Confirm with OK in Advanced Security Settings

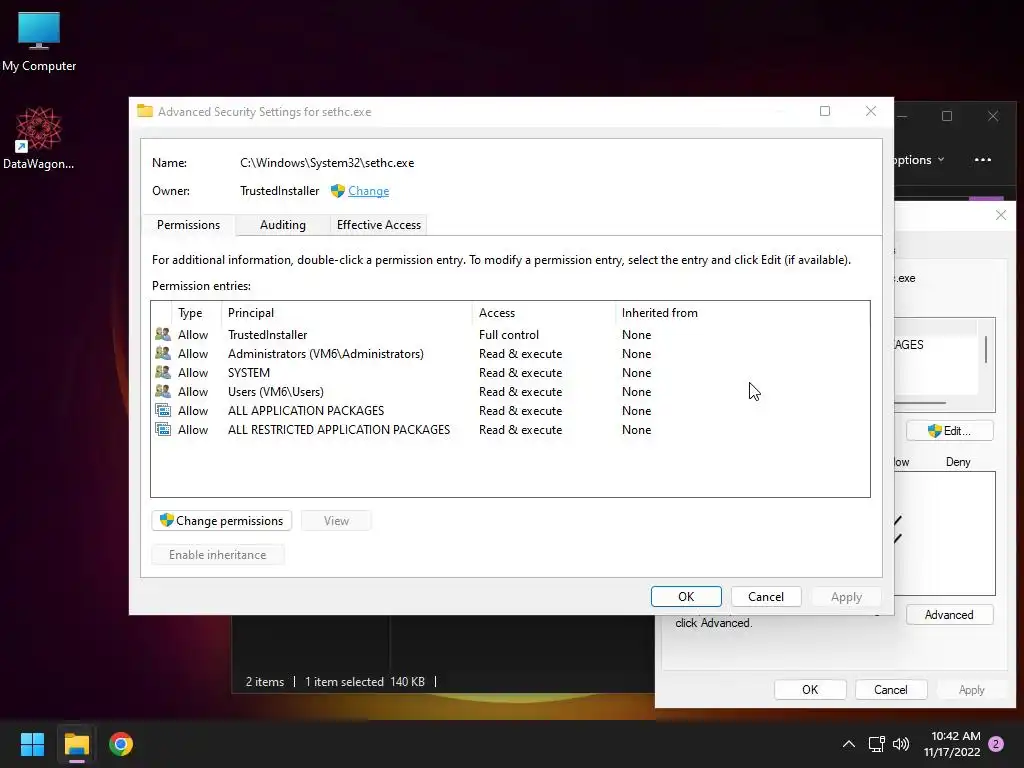click(x=686, y=596)
